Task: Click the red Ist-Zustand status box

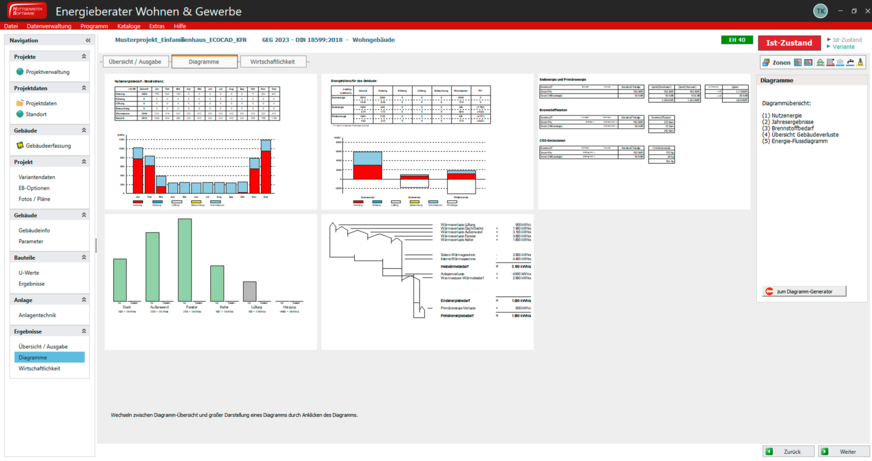Action: (x=789, y=42)
